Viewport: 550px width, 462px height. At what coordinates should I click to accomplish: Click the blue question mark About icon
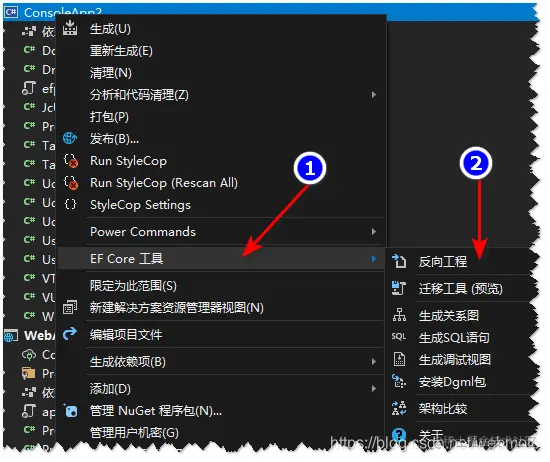[399, 435]
